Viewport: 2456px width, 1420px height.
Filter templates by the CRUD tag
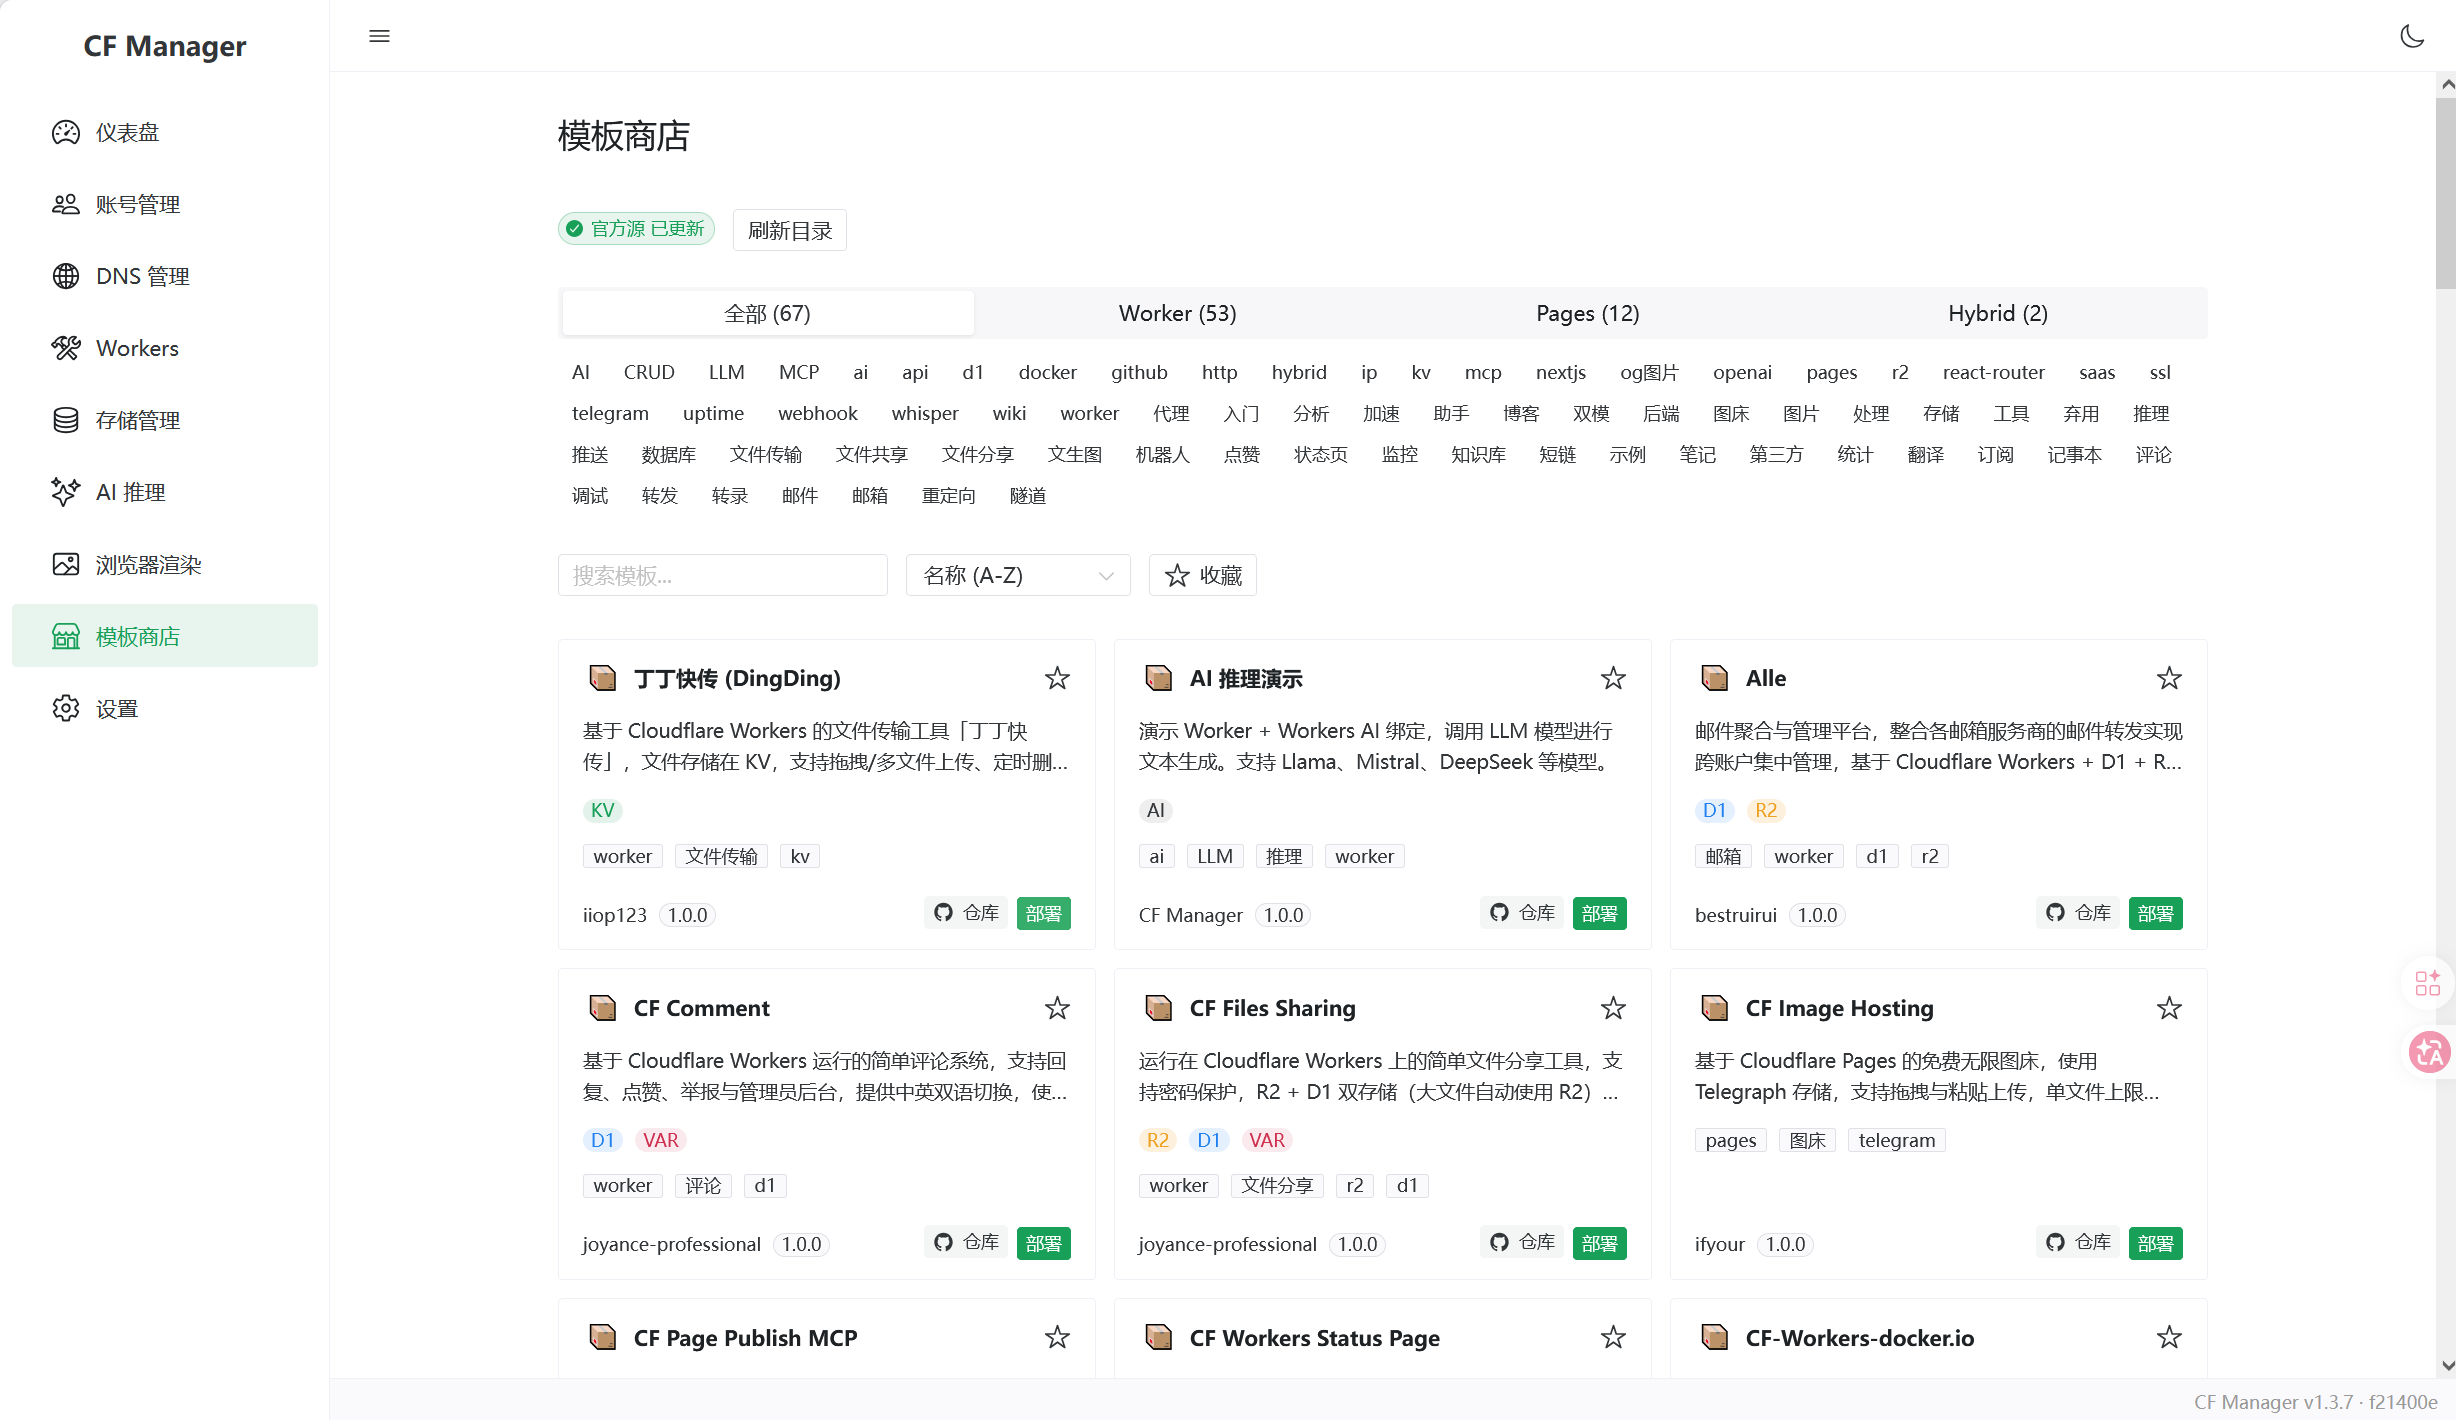click(649, 372)
